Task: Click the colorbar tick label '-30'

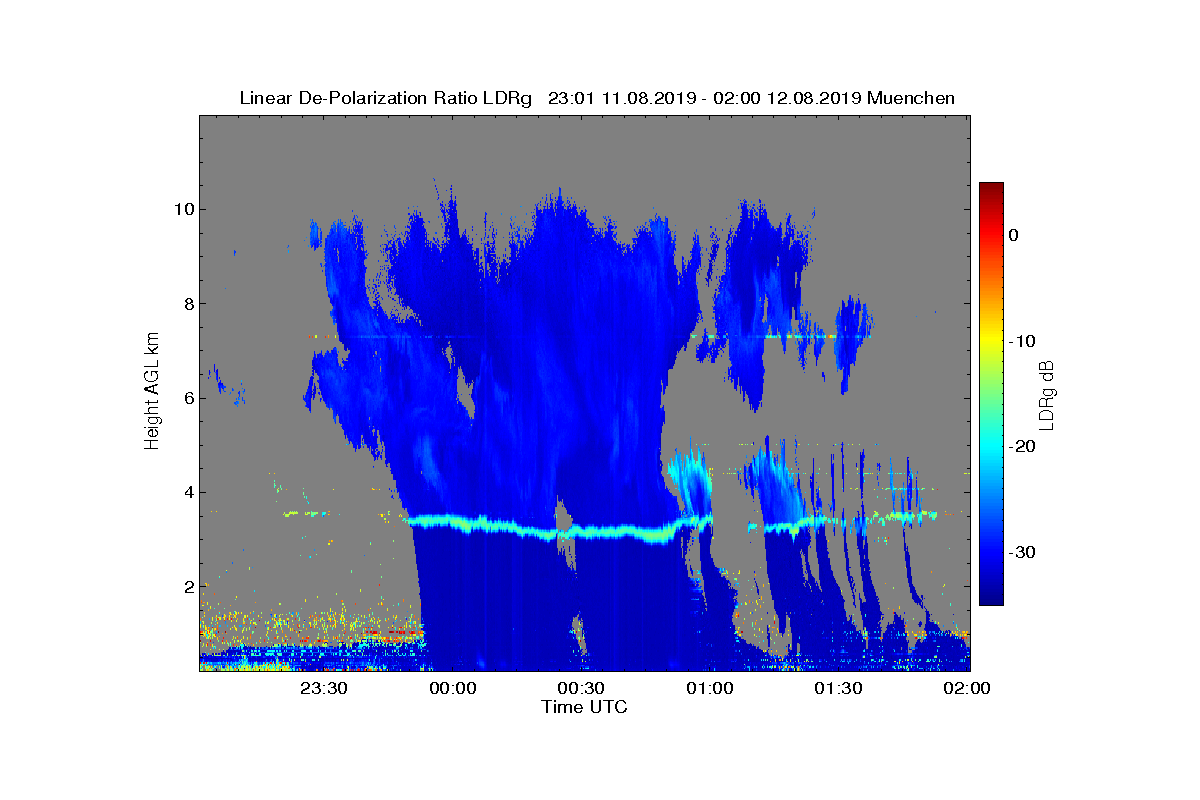Action: tap(1021, 553)
